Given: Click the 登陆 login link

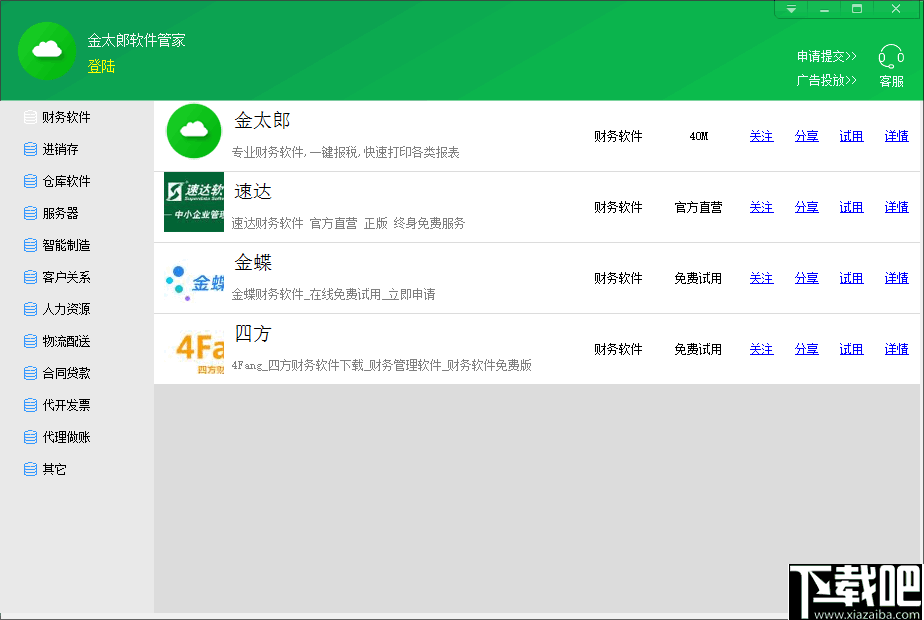Looking at the screenshot, I should click(100, 66).
